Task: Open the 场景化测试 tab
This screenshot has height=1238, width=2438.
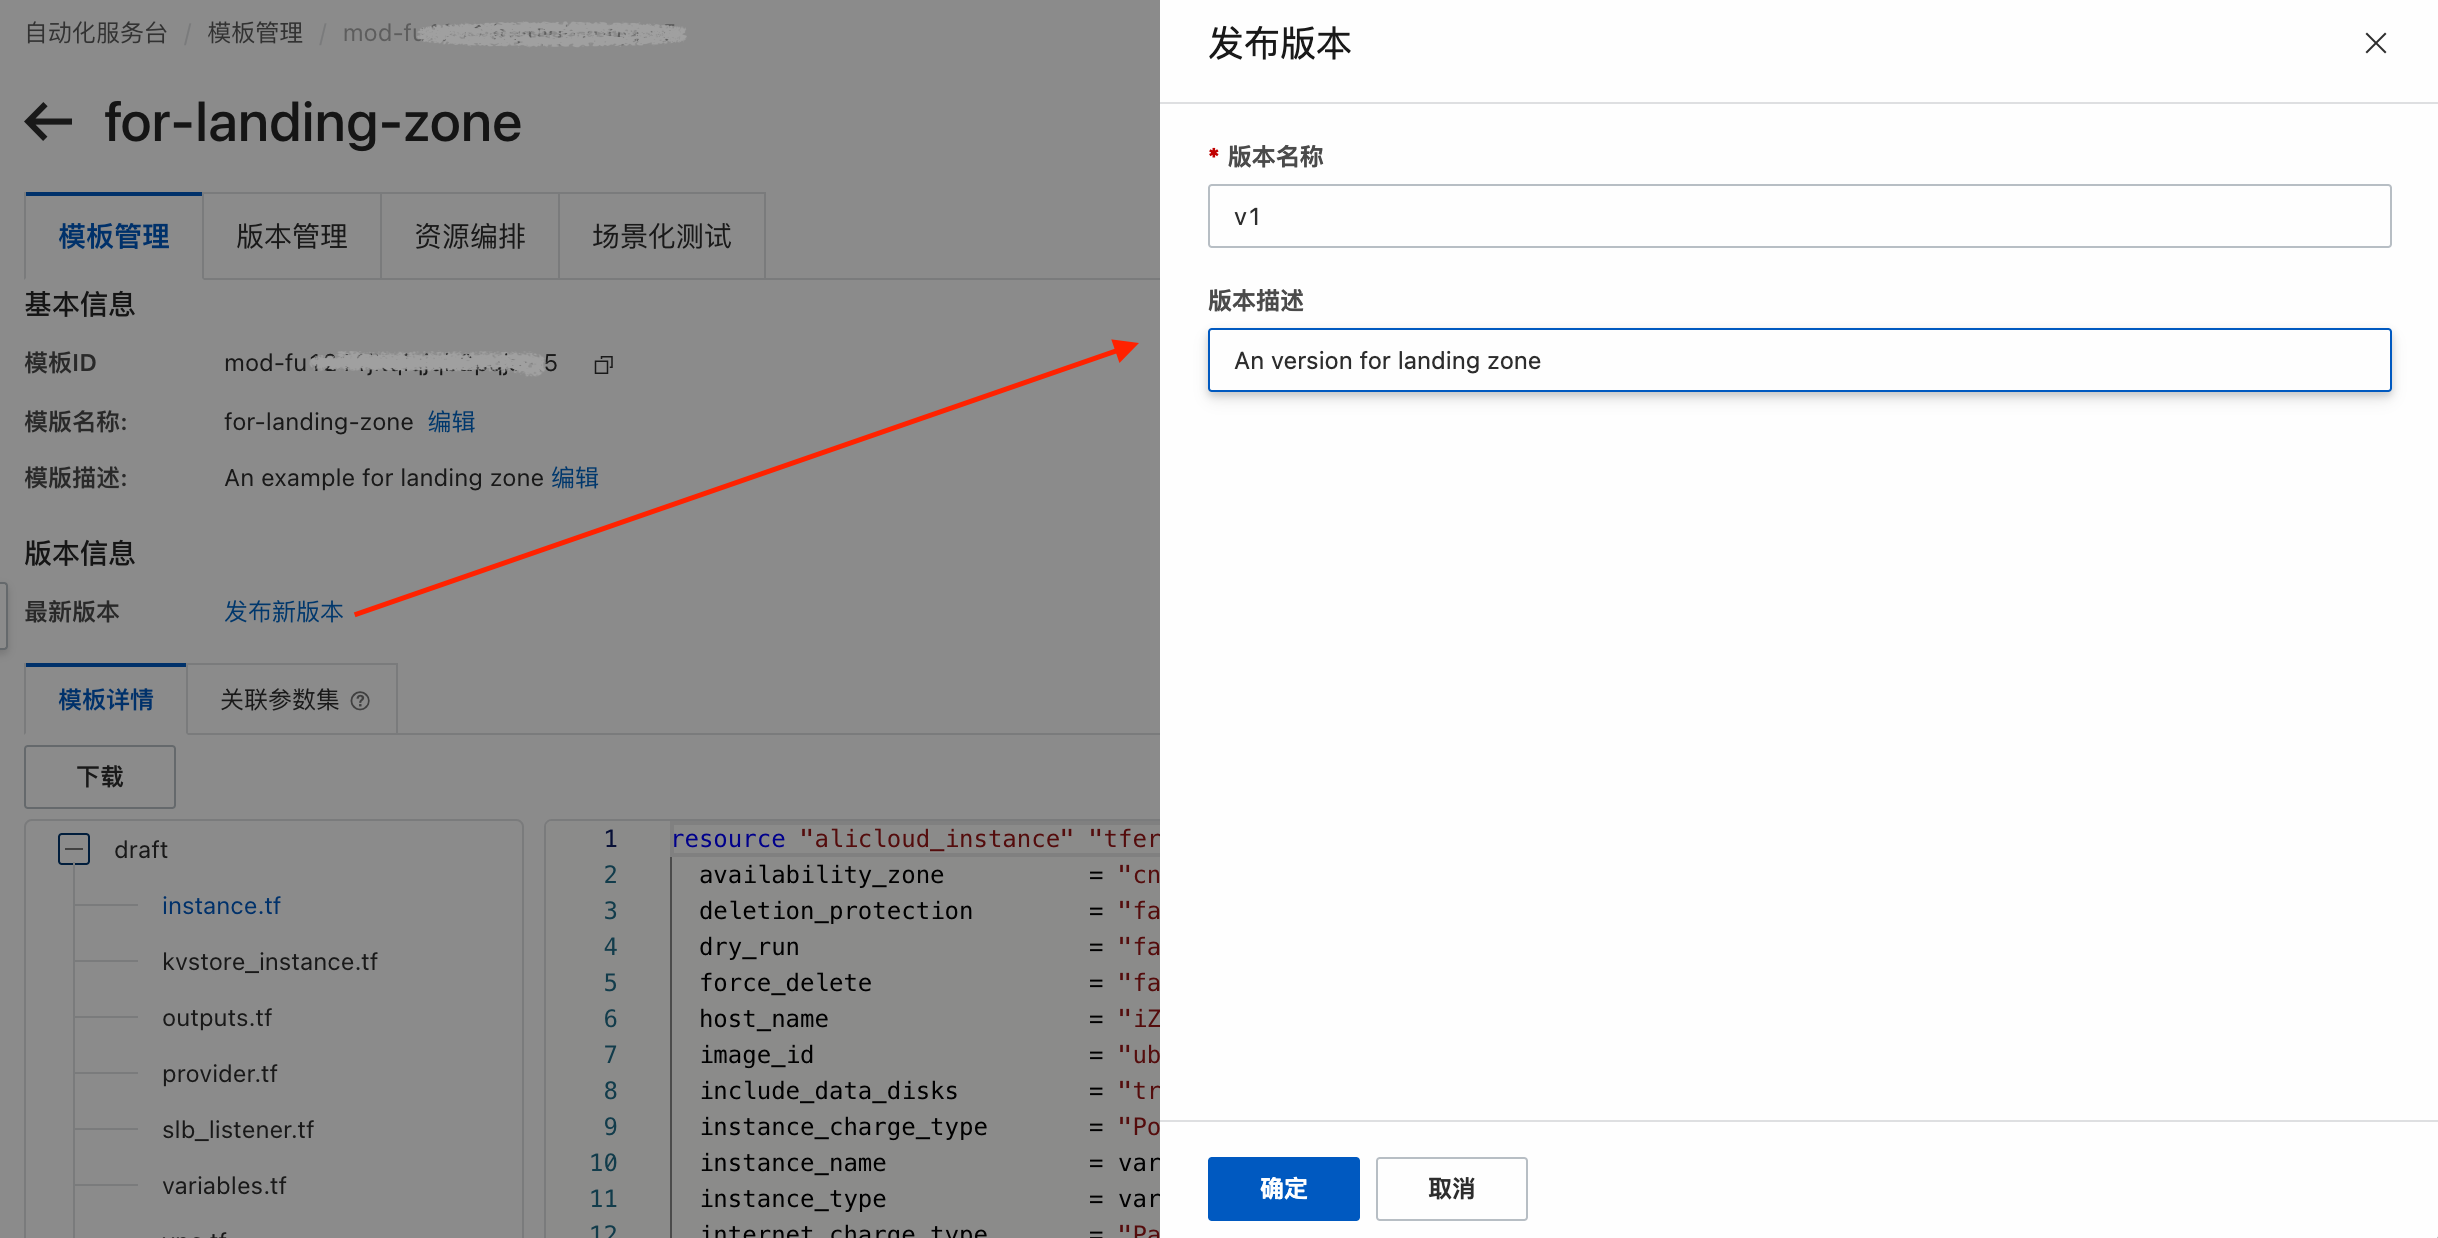Action: [x=661, y=236]
